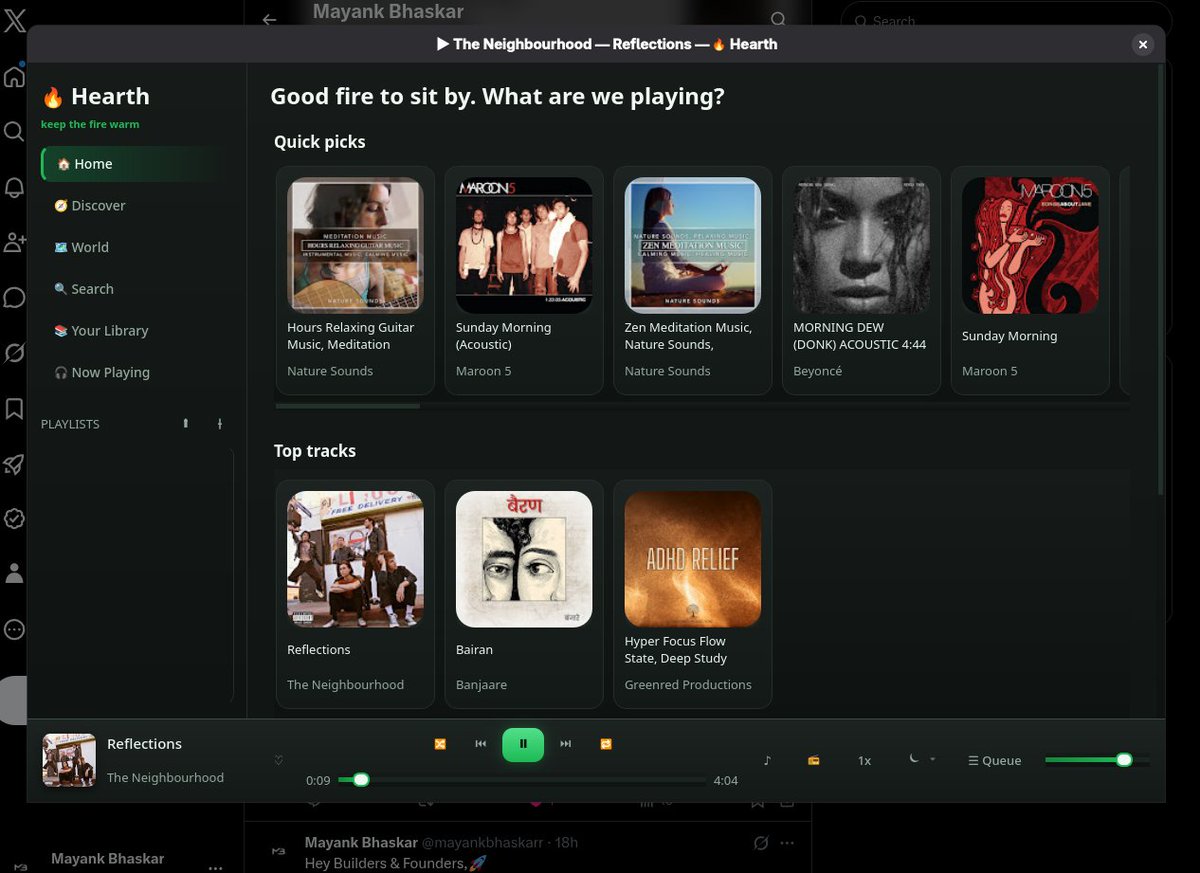Open X Explore magnifier icon
Viewport: 1200px width, 873px height.
(x=14, y=131)
